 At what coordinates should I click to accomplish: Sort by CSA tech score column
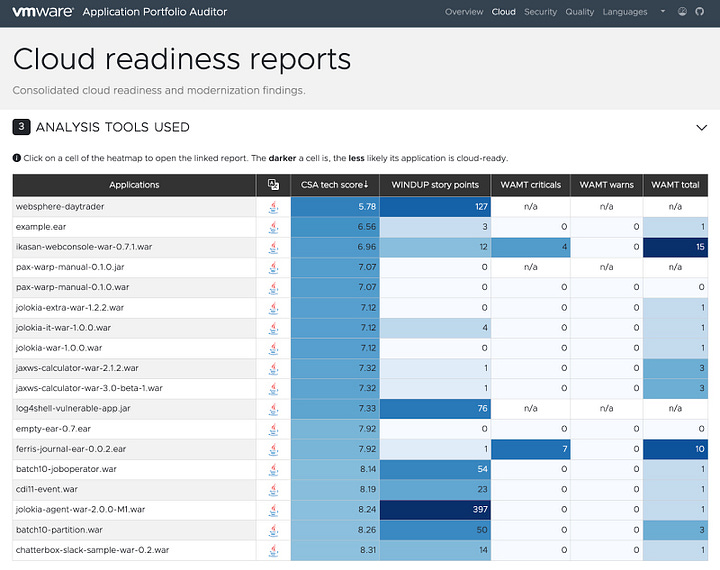335,185
